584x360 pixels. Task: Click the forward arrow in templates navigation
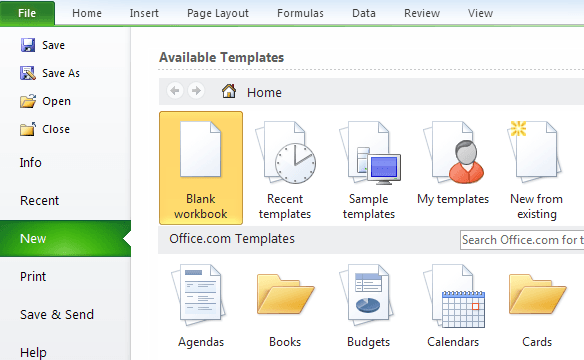point(196,91)
